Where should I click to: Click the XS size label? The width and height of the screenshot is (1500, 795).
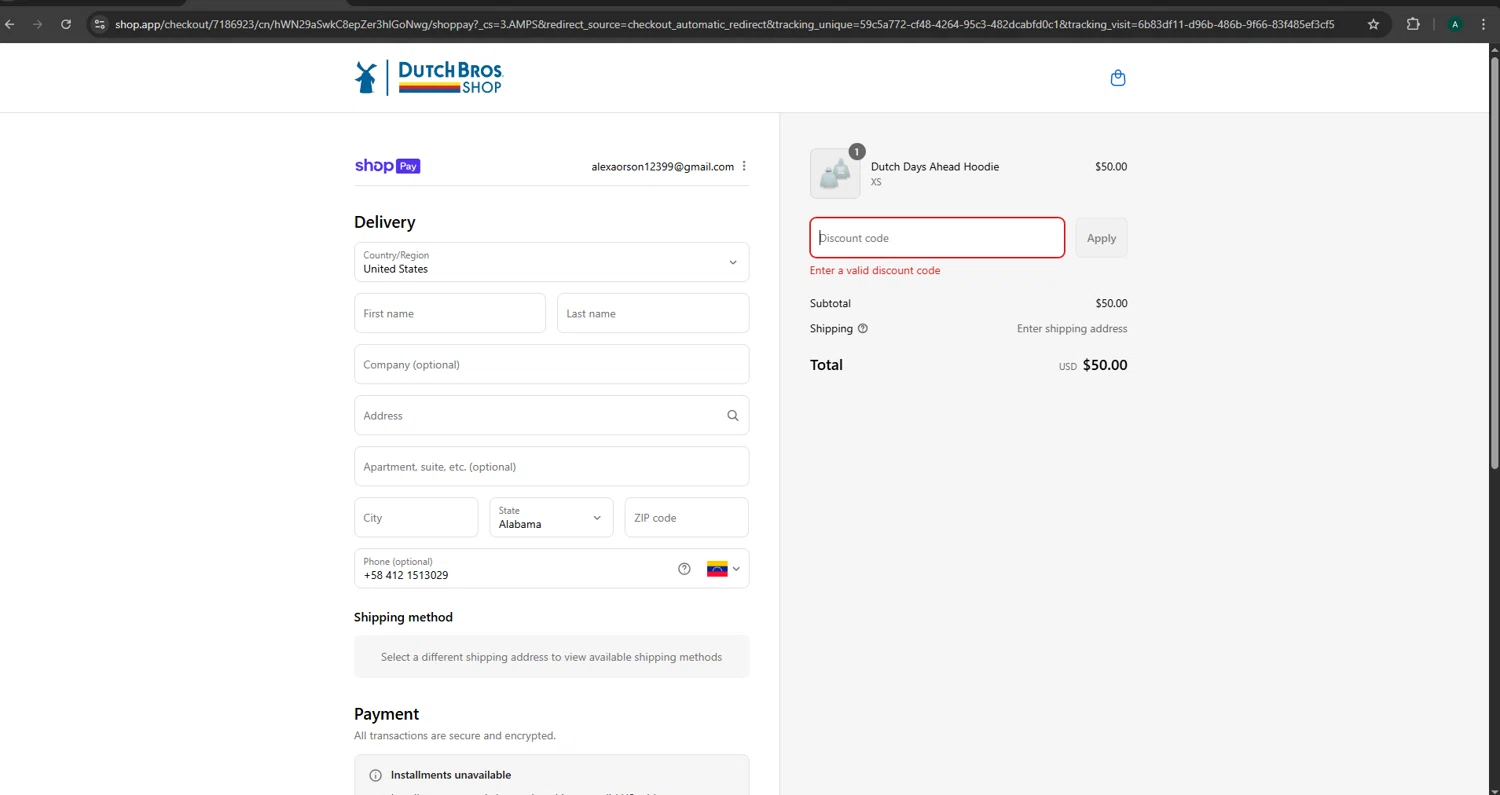(x=876, y=183)
